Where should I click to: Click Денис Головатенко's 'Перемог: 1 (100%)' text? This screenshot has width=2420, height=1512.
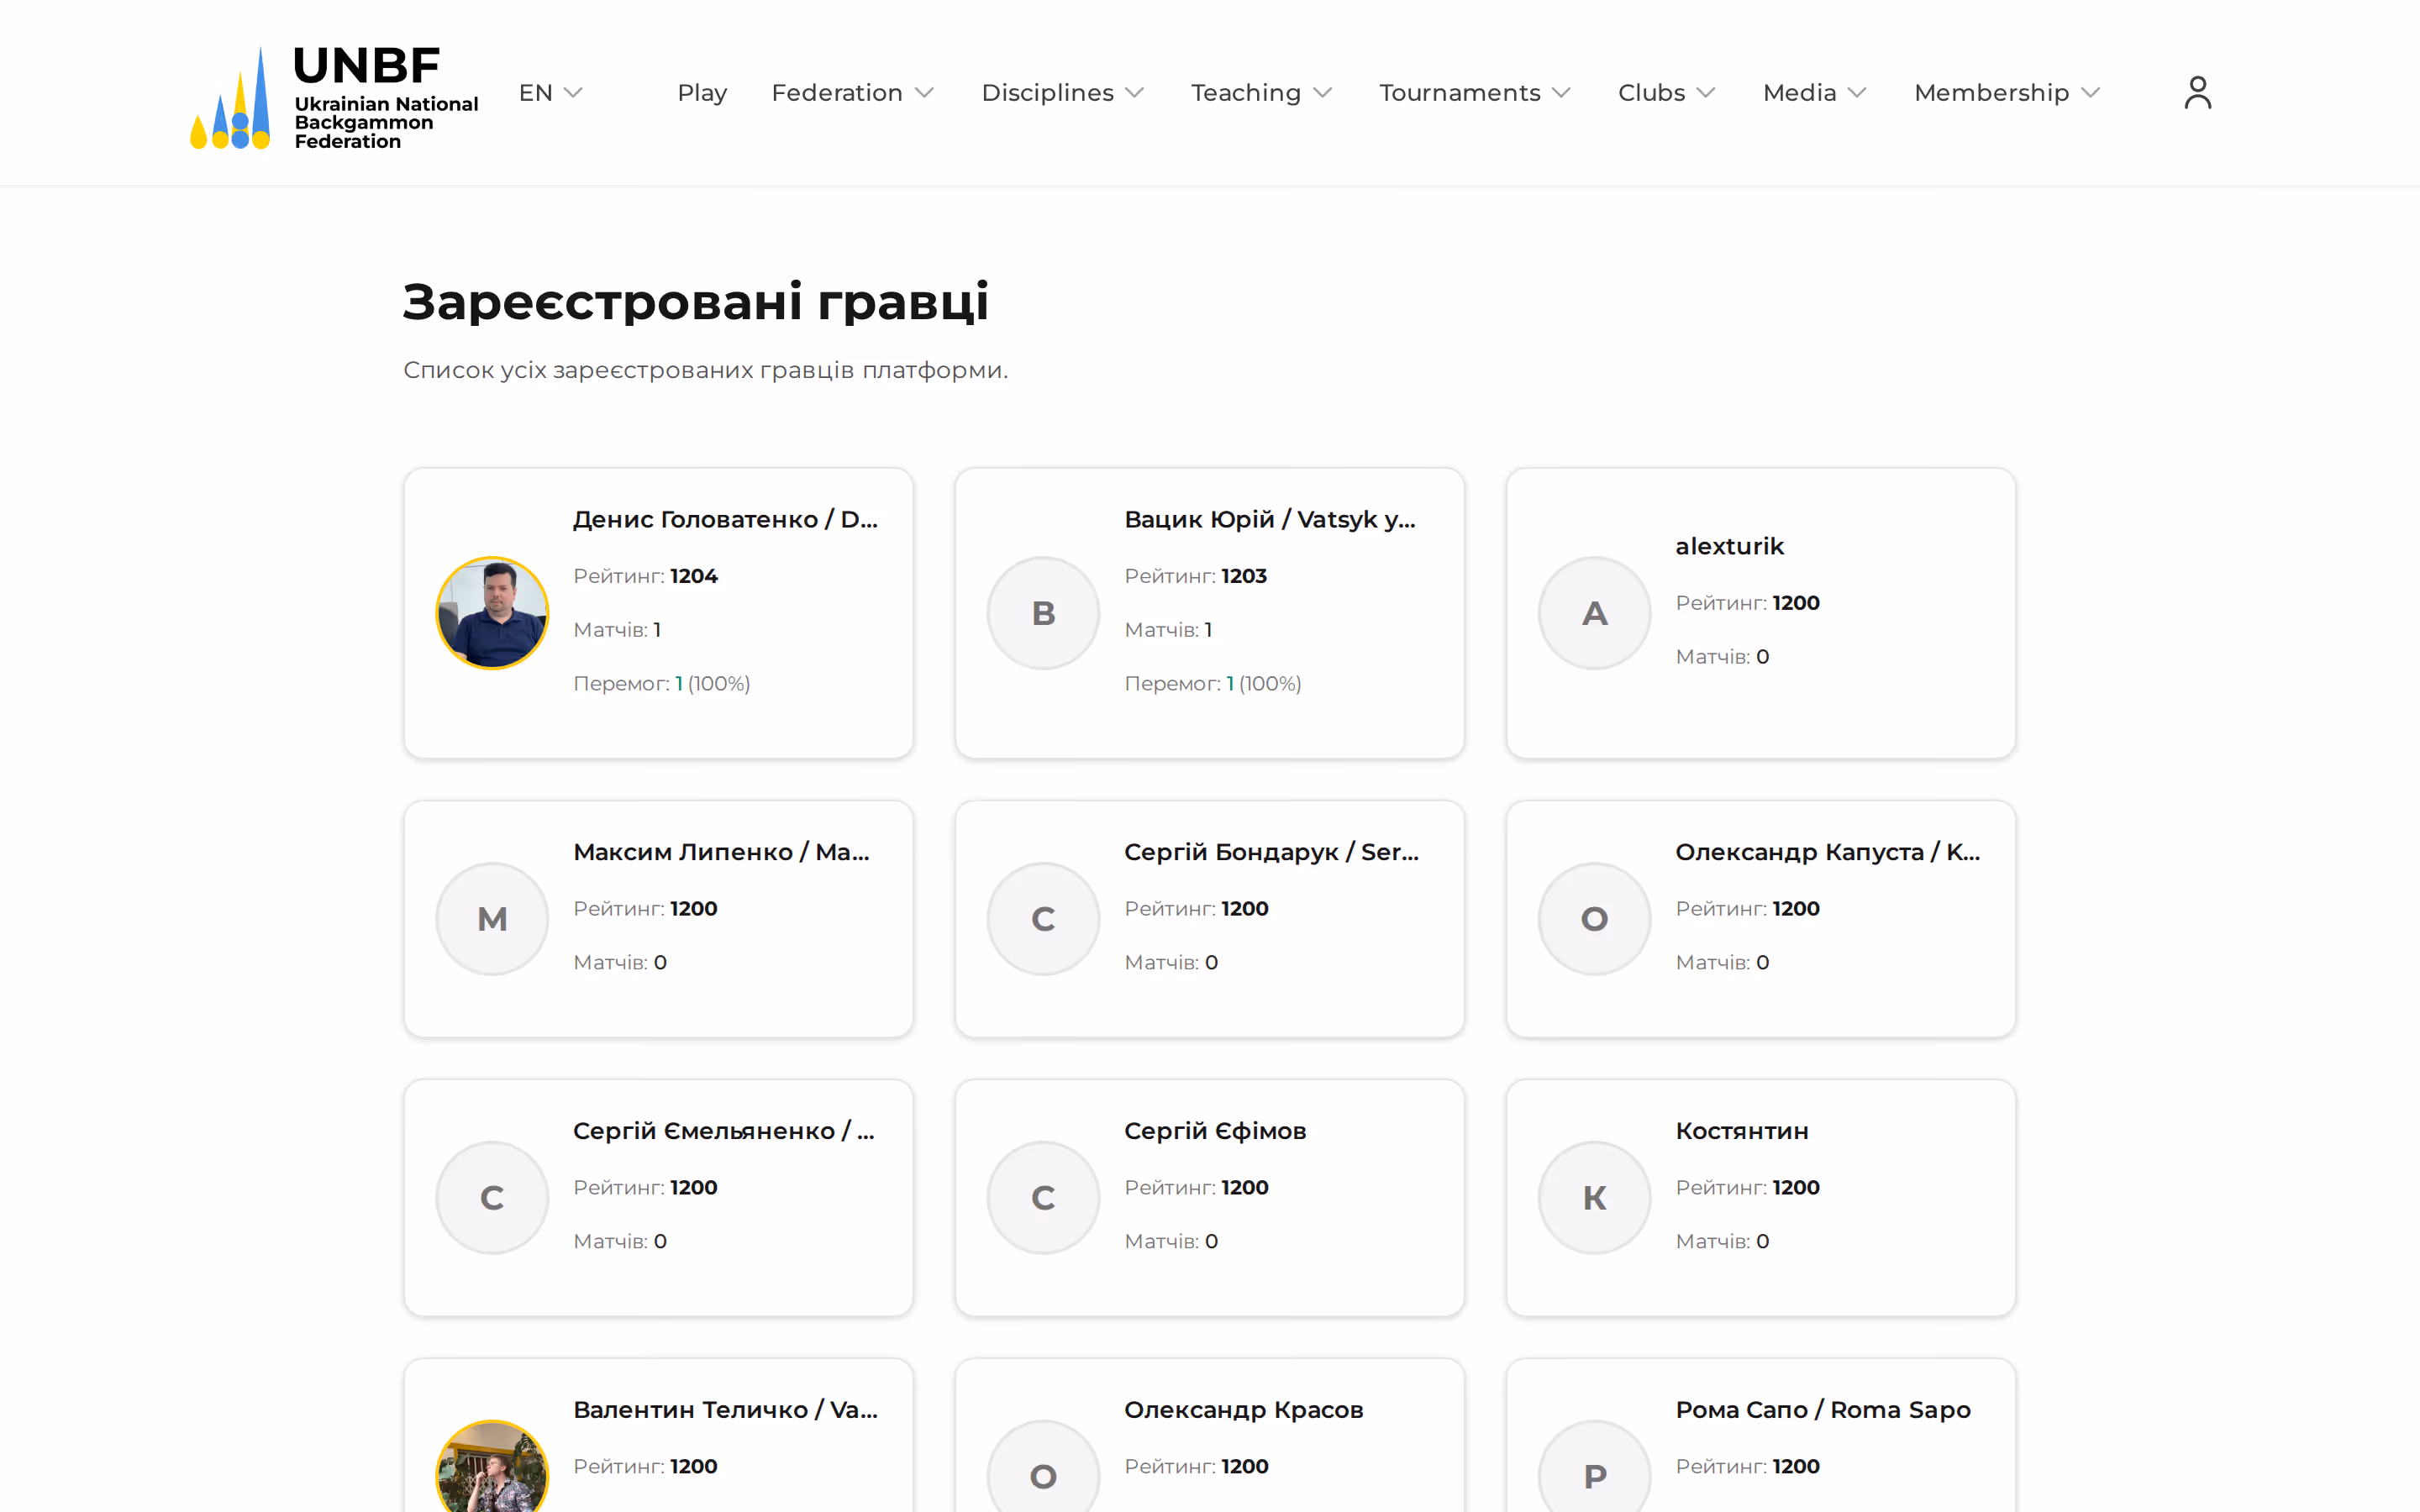point(662,684)
